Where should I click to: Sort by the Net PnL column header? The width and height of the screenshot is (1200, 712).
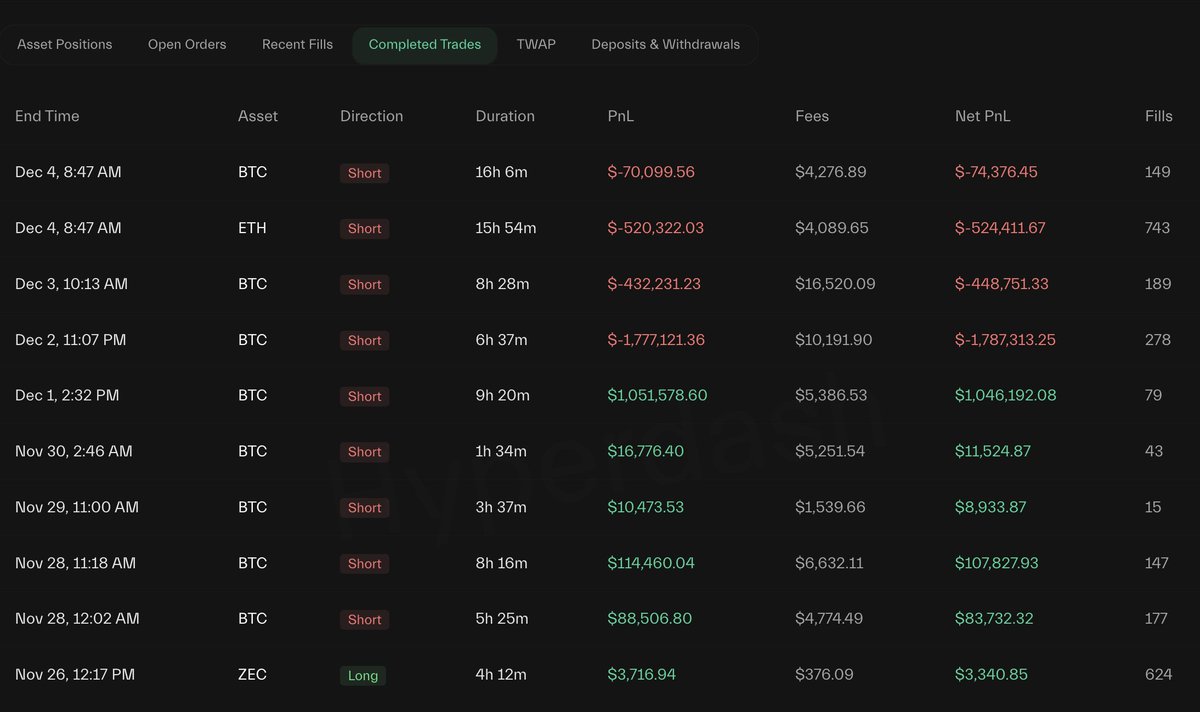tap(983, 116)
